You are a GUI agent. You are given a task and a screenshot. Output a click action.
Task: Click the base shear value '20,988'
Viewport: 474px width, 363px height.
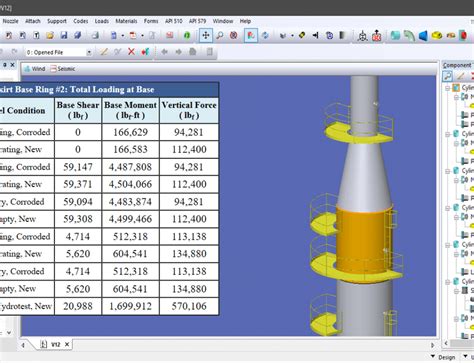[x=78, y=306]
